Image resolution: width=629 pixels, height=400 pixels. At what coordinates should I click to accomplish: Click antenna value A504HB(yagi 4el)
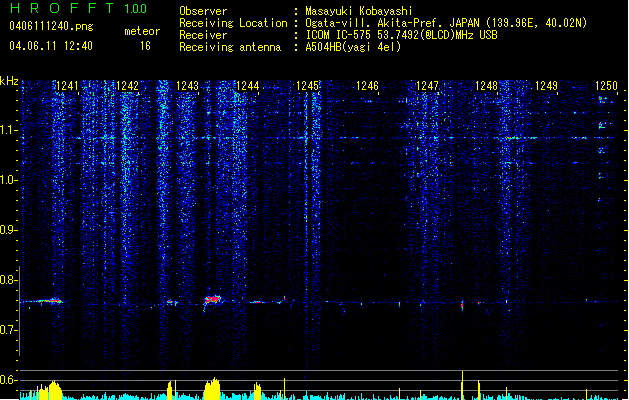353,47
